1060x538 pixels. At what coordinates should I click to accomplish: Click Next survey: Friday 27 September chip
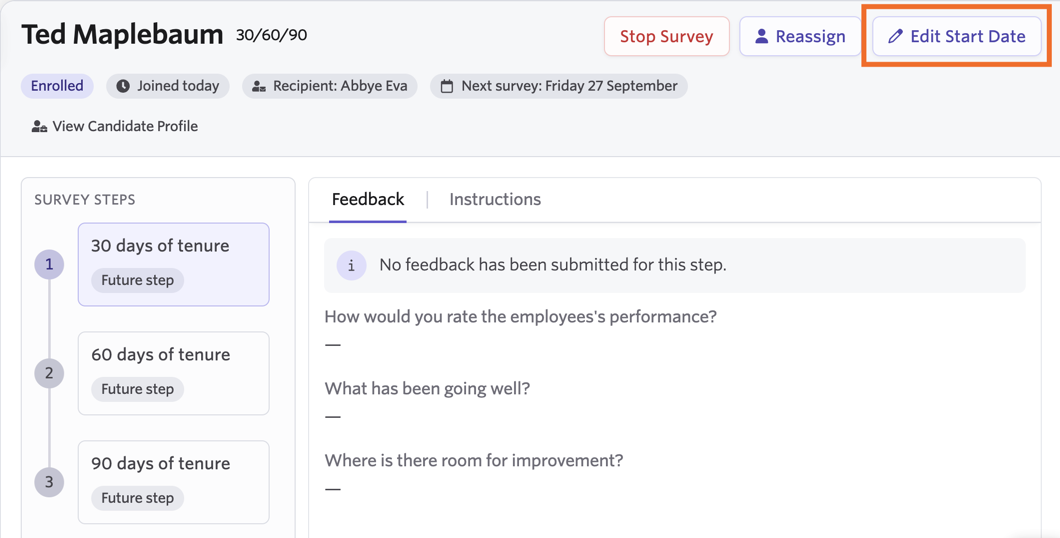[x=558, y=86]
